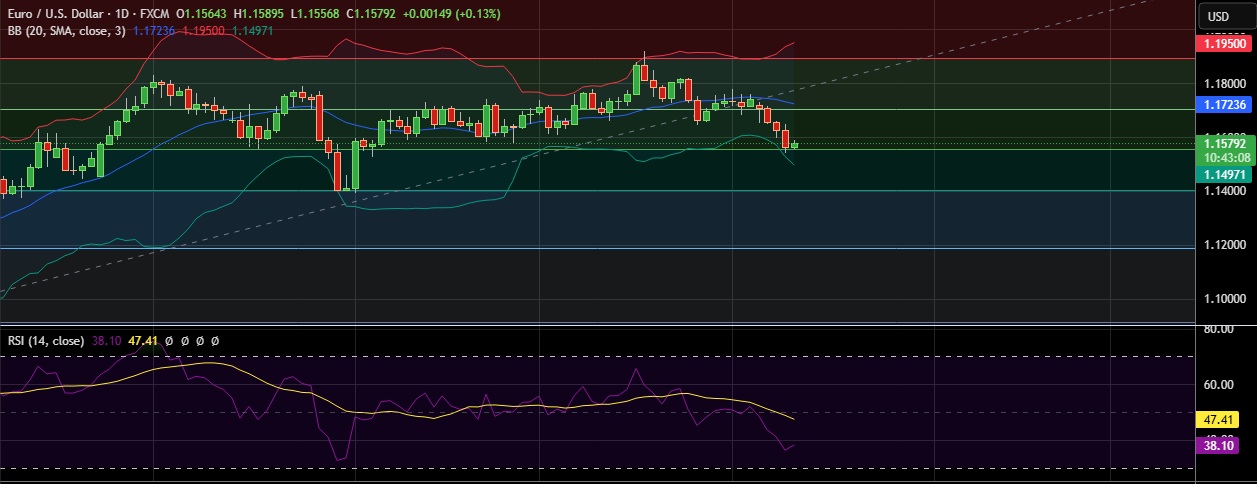Click the purple RSI value 38.10 in legend
This screenshot has width=1257, height=484.
106,341
